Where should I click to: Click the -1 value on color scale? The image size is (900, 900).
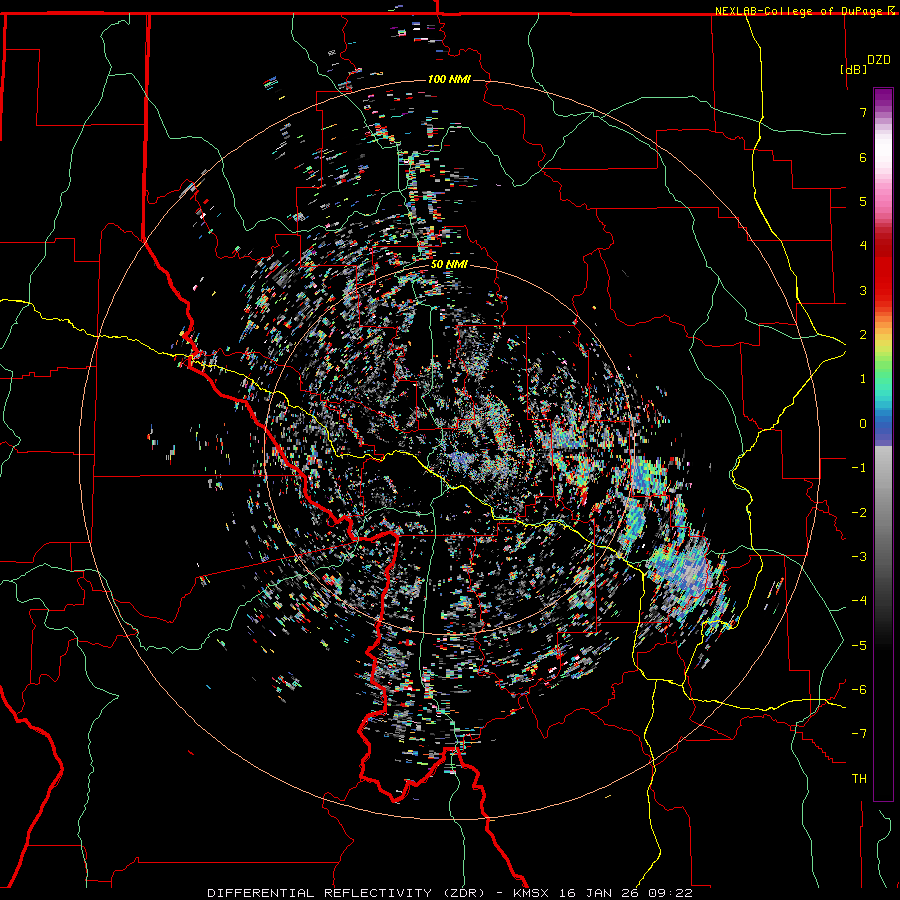click(859, 468)
